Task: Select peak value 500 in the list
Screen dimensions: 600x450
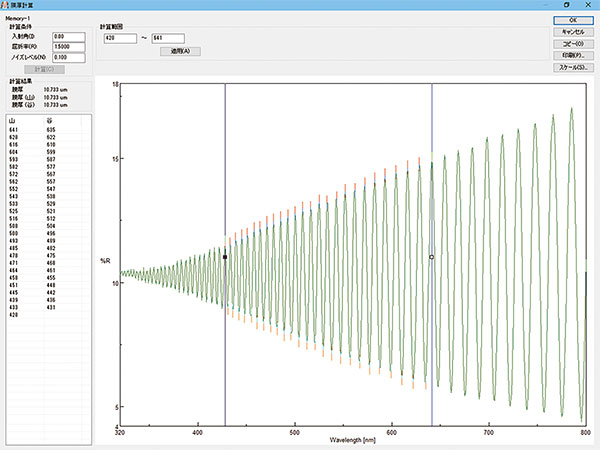Action: (13, 233)
